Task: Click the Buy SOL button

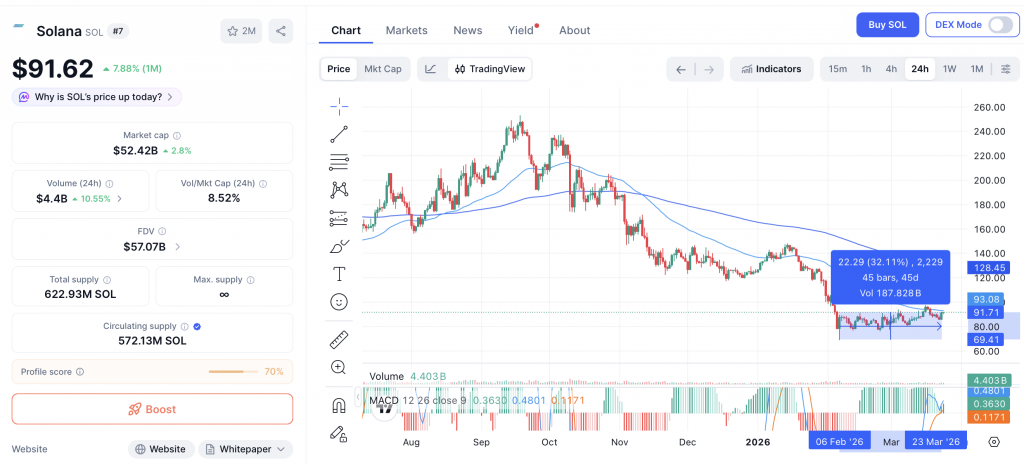Action: tap(887, 25)
